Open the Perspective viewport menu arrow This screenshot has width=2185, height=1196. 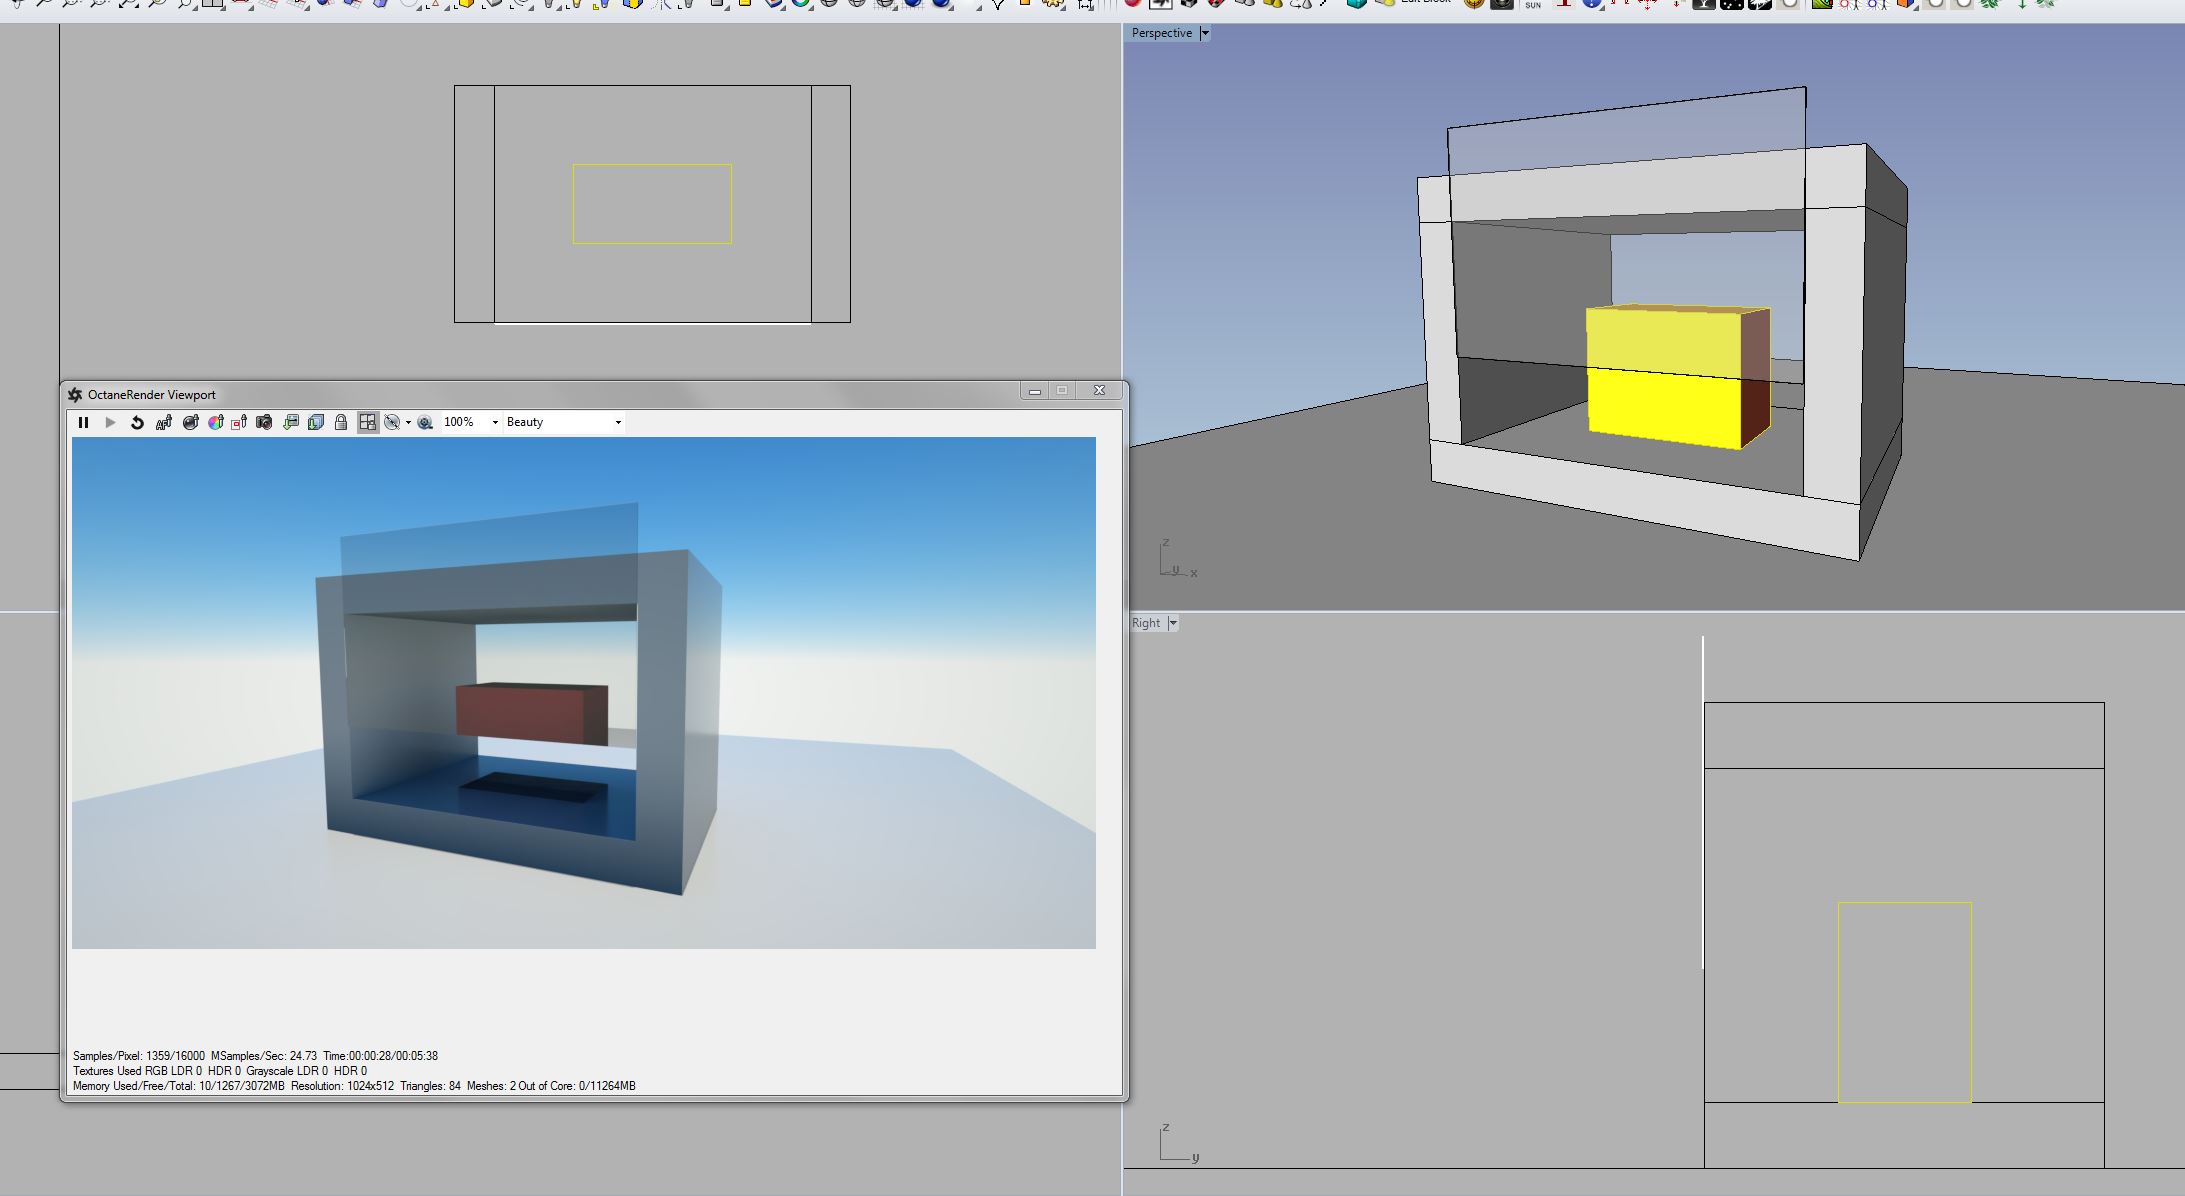tap(1205, 33)
